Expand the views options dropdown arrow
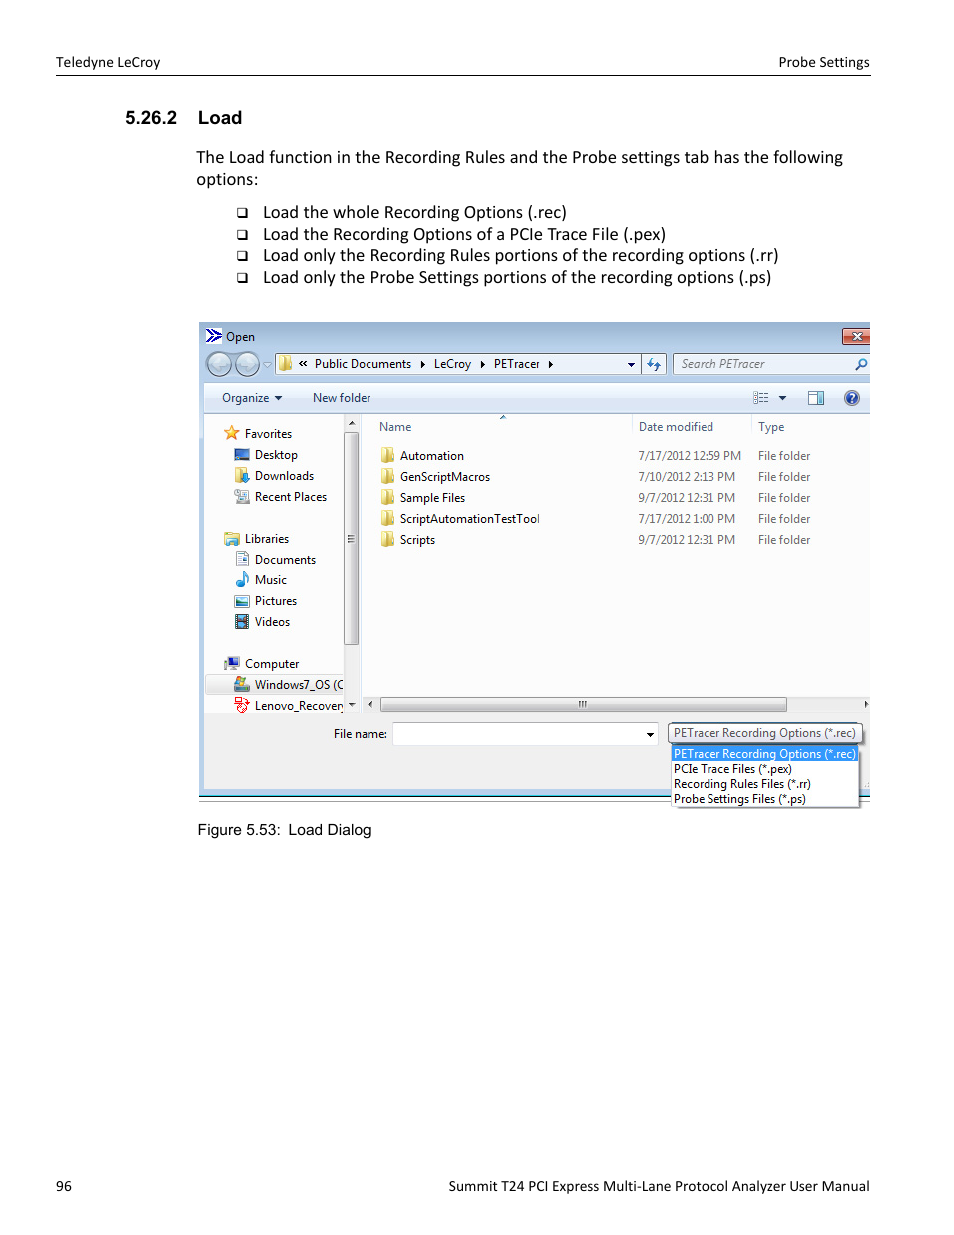This screenshot has height=1235, width=954. tap(782, 397)
